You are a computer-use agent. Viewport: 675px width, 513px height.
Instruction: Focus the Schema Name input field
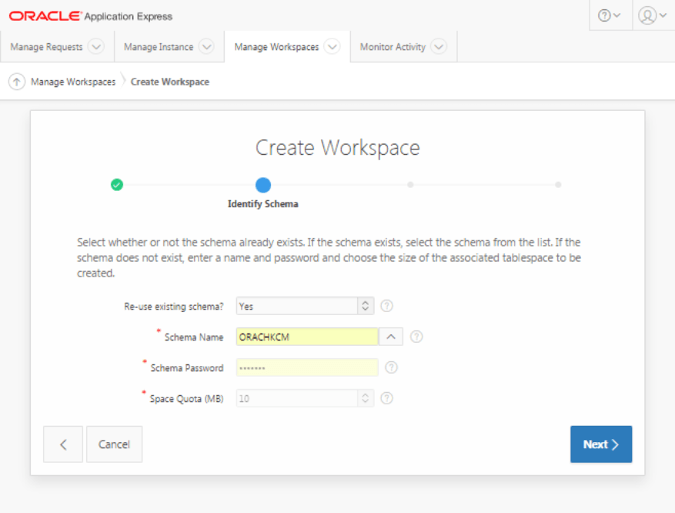coord(307,337)
